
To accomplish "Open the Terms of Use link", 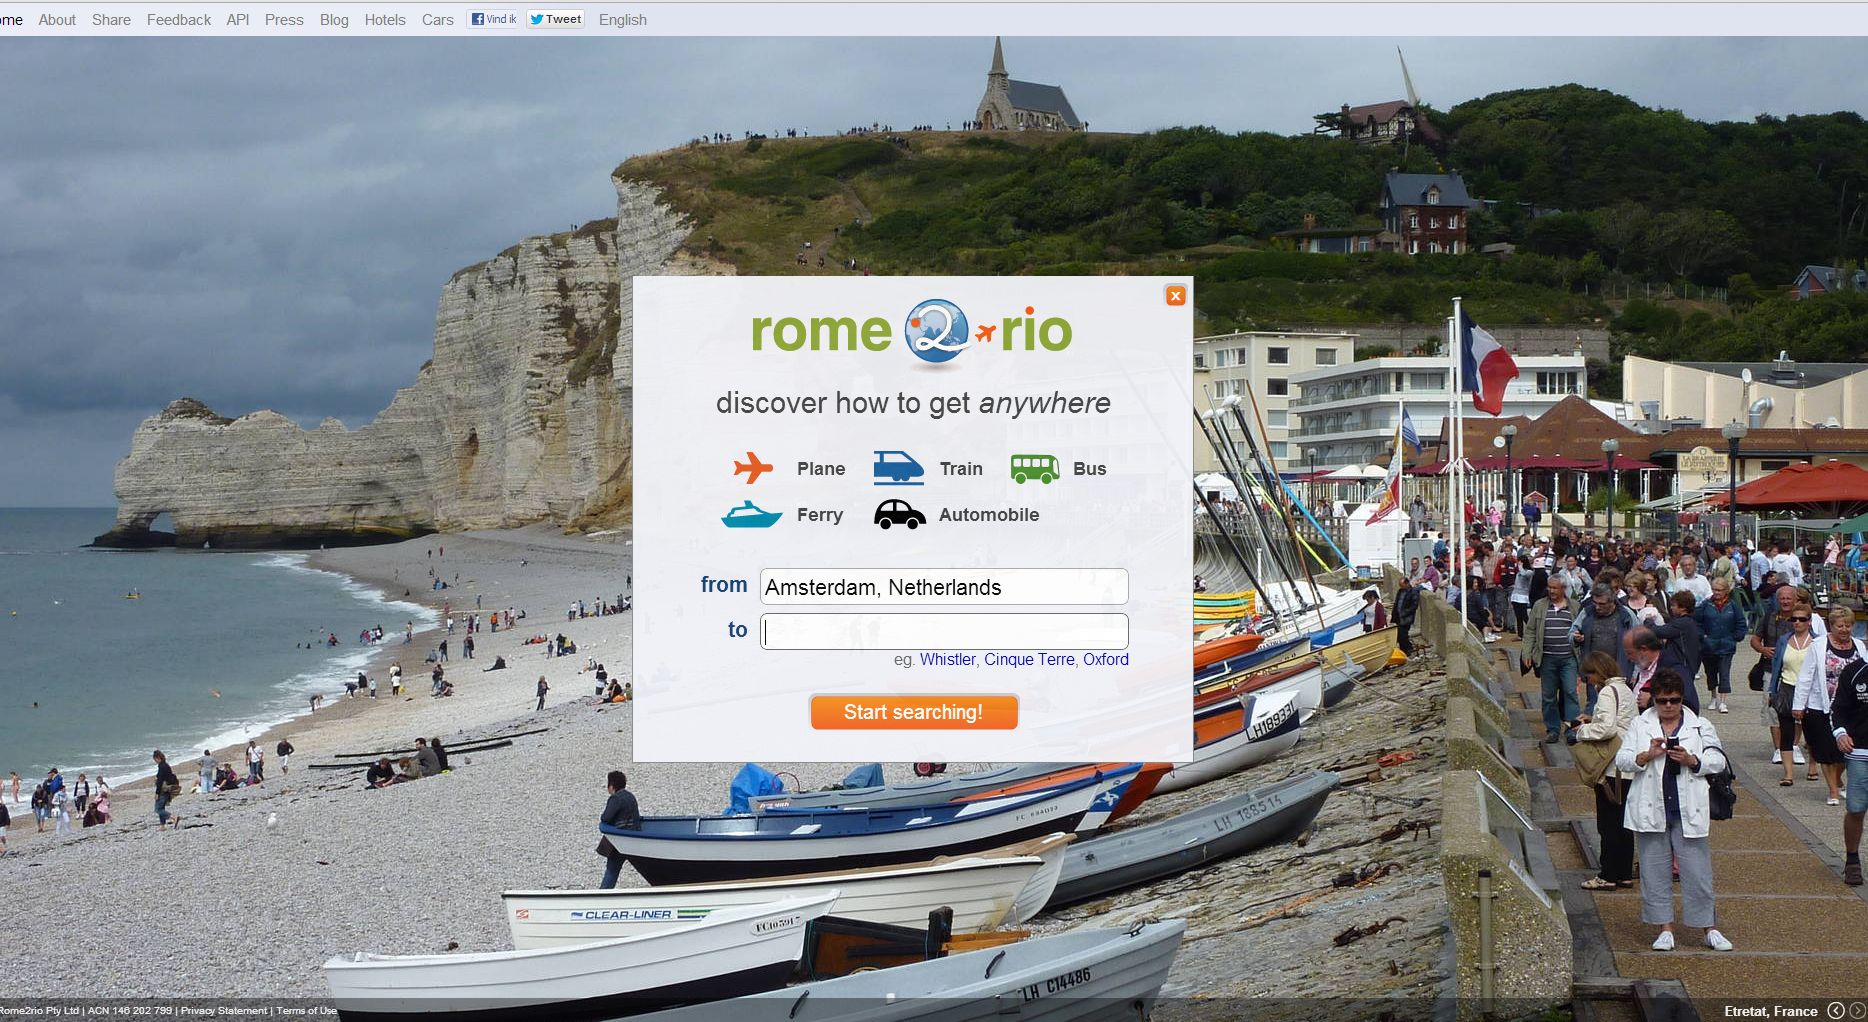I will click(306, 1011).
